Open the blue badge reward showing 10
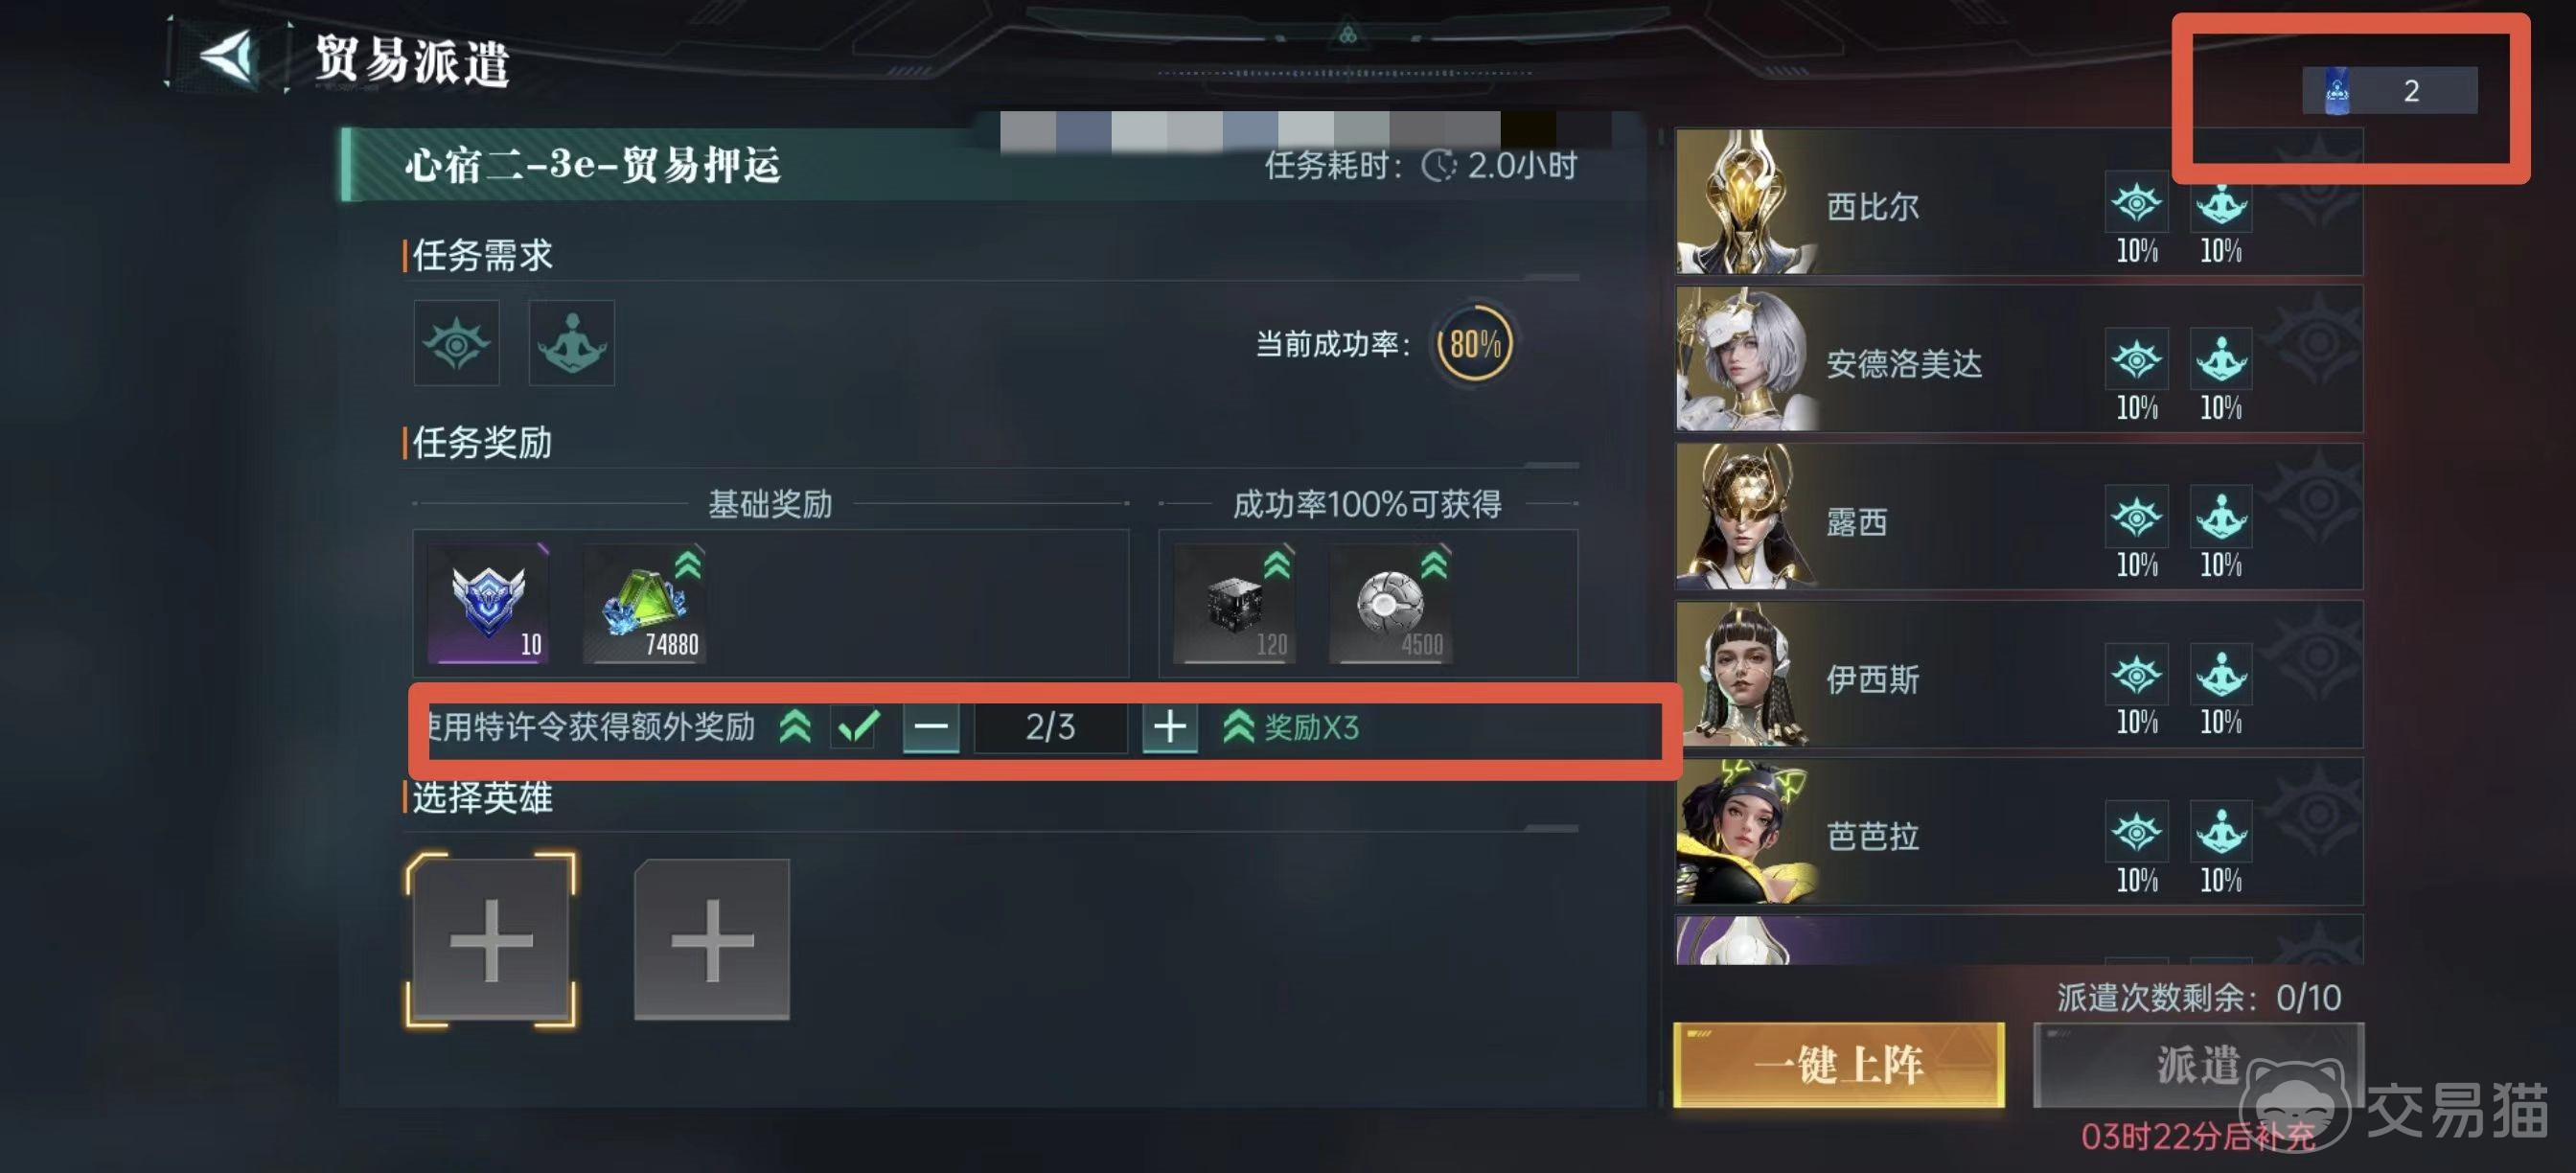Viewport: 2576px width, 1173px height. tap(487, 603)
